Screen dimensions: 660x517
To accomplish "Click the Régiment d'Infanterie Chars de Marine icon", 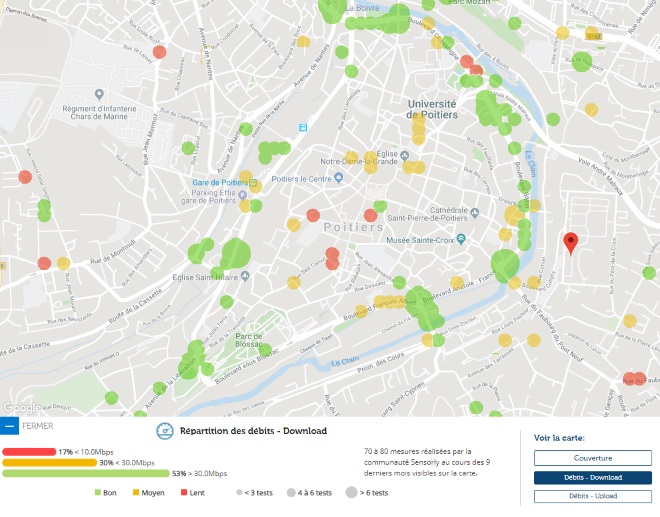I will click(99, 93).
